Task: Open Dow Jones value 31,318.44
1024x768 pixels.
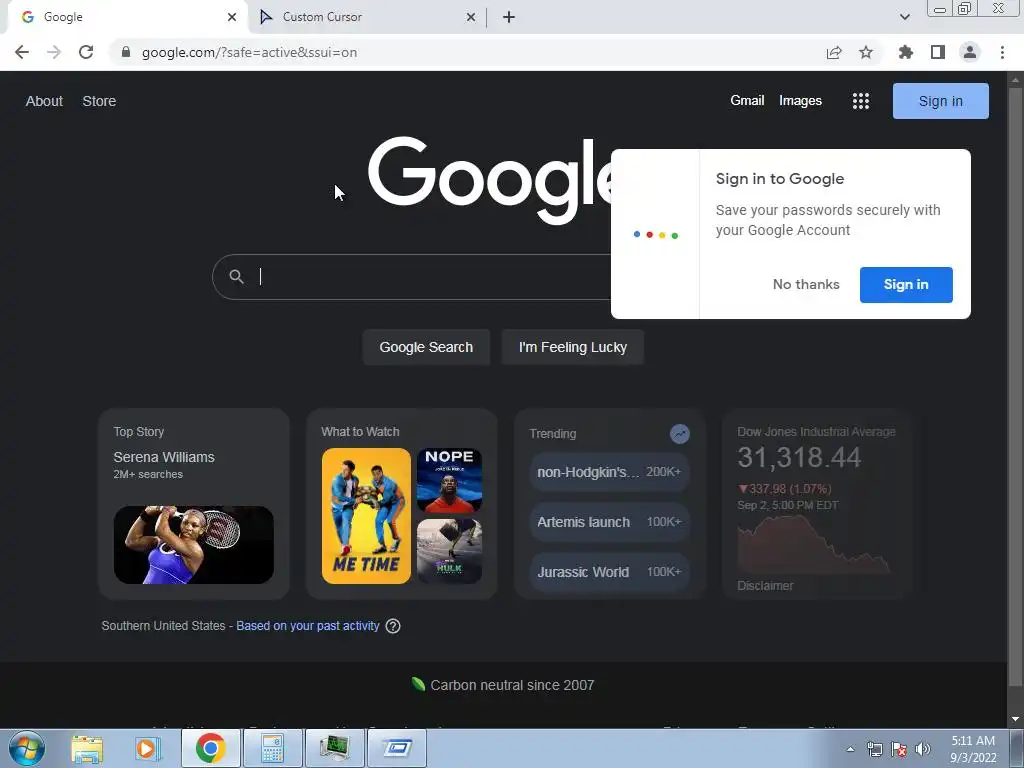Action: (799, 458)
